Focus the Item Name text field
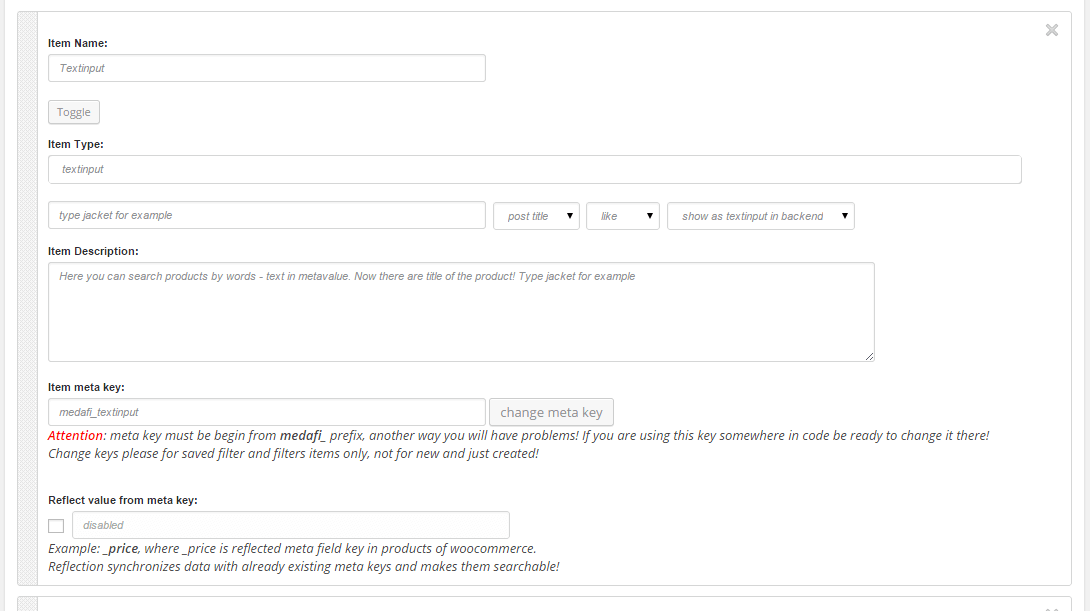The height and width of the screenshot is (611, 1090). (x=266, y=68)
